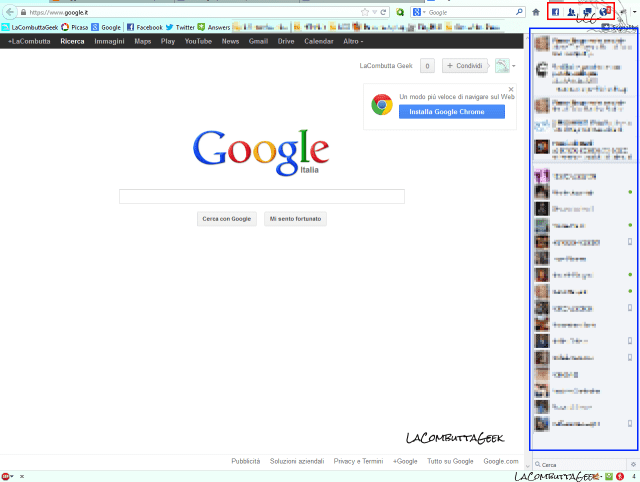Viewport: 640px width, 482px height.
Task: Click the + Condividi button
Action: tap(465, 66)
